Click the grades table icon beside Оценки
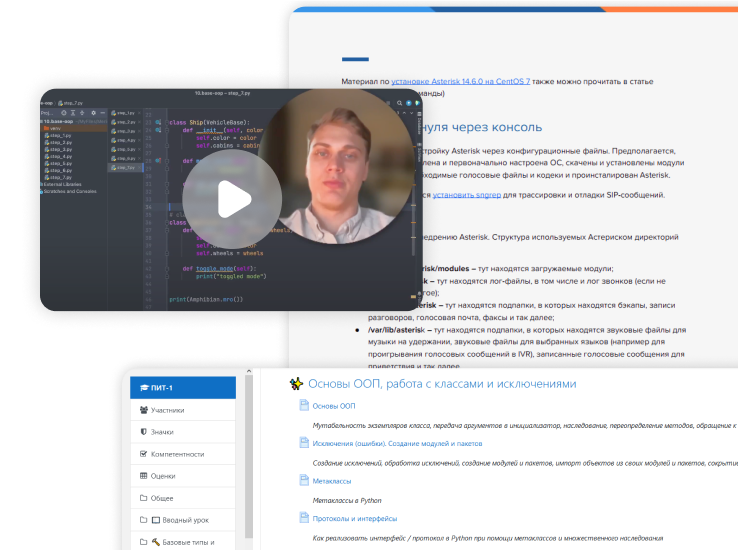738x550 pixels. point(144,476)
